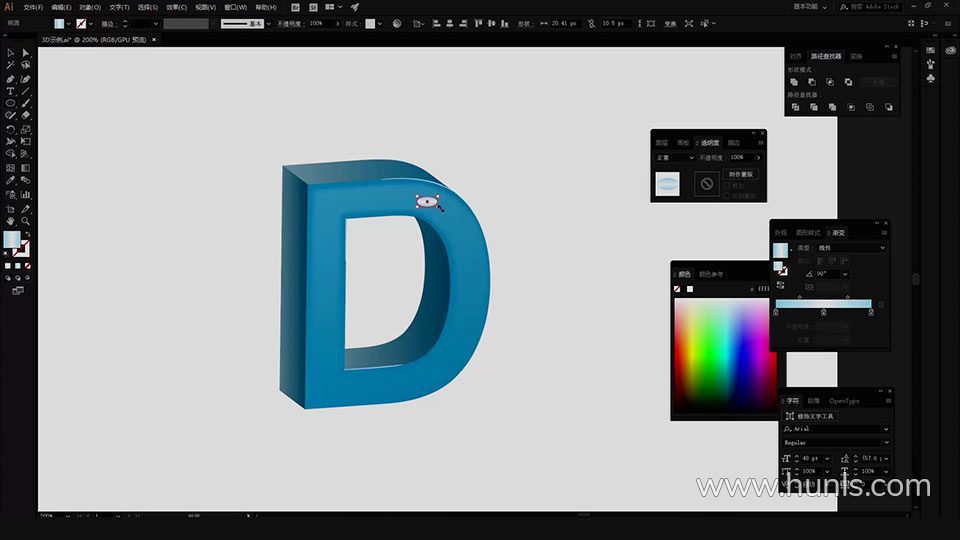Select the Gradient tool
This screenshot has height=540, width=960.
tap(26, 168)
